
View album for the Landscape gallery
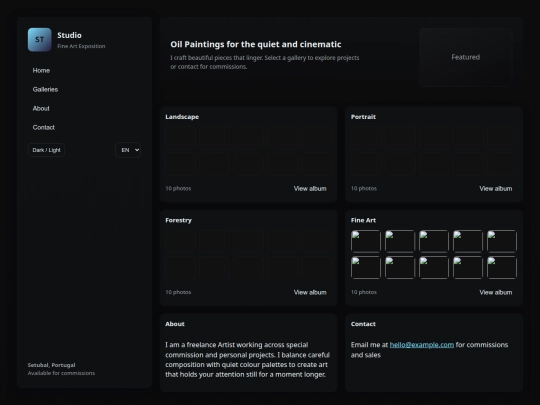[x=310, y=189]
